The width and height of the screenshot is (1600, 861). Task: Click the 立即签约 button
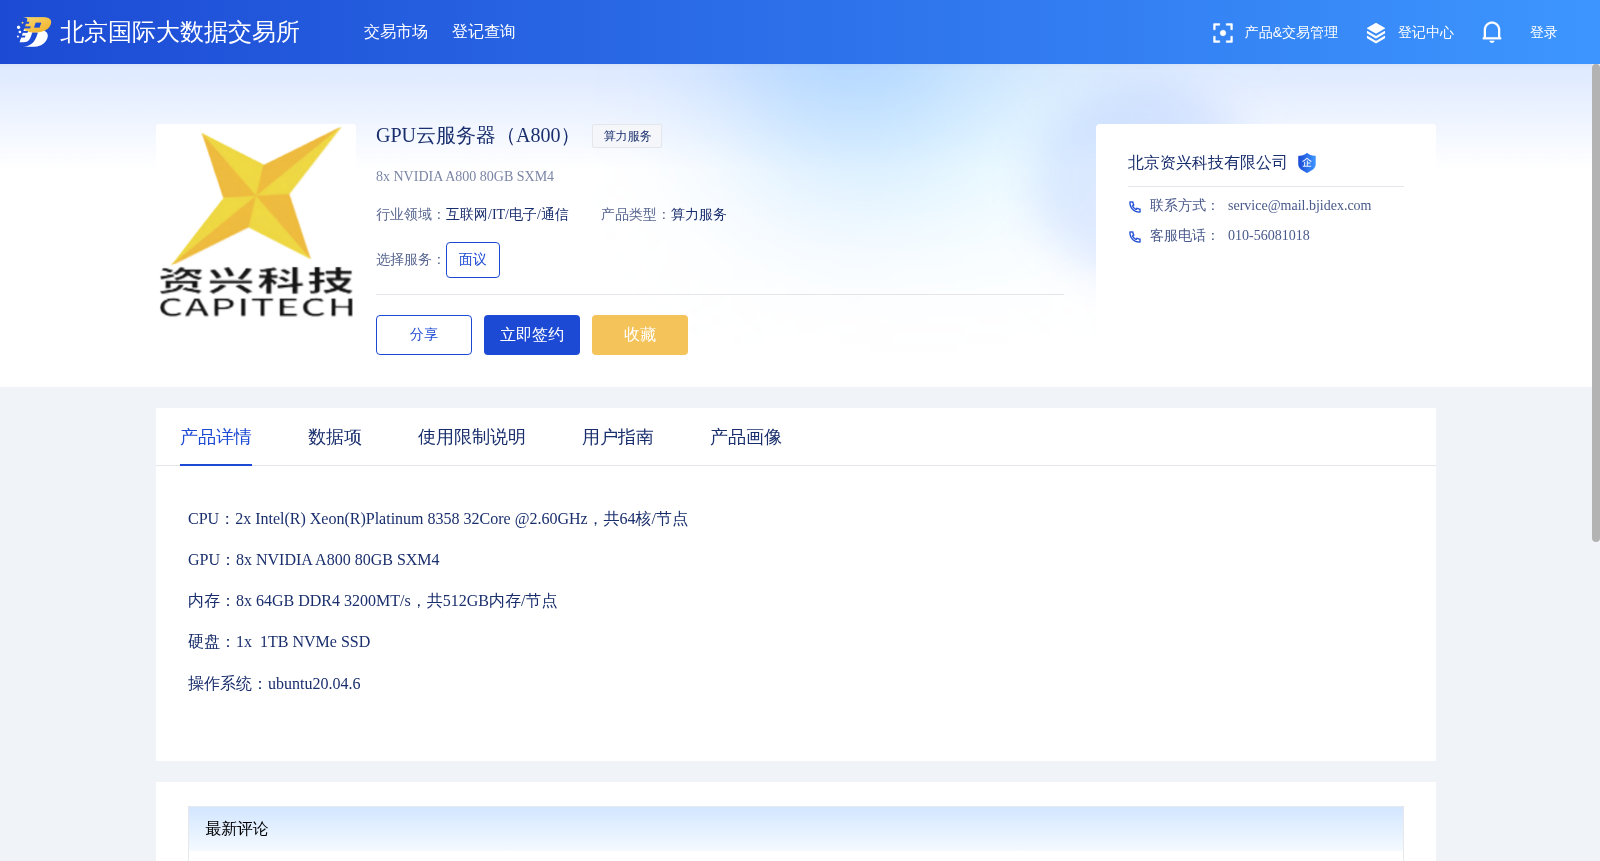(532, 335)
